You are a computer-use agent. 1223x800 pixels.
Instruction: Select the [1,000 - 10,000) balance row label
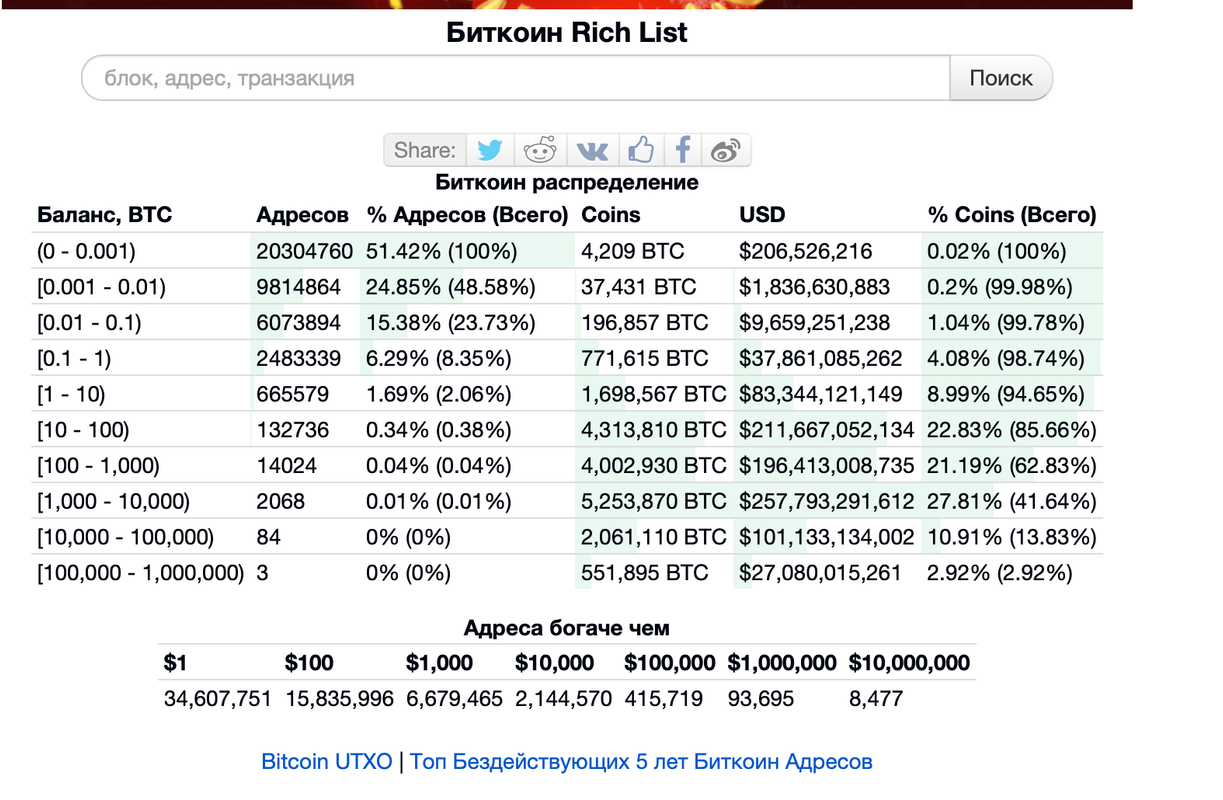click(113, 501)
